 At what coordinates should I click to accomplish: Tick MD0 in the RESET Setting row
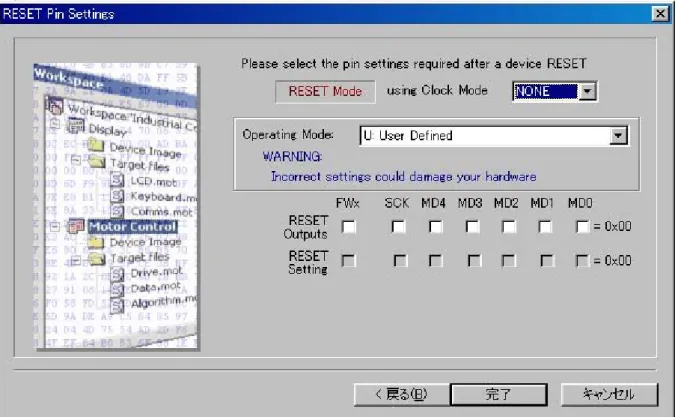pos(582,260)
